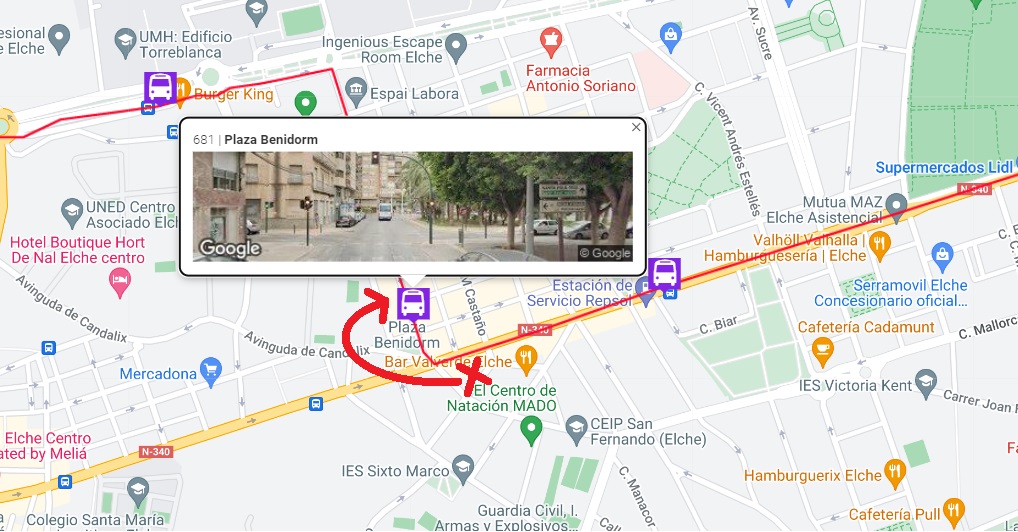This screenshot has height=532, width=1018.
Task: Click the Espai Labora museum pin
Action: pos(356,93)
